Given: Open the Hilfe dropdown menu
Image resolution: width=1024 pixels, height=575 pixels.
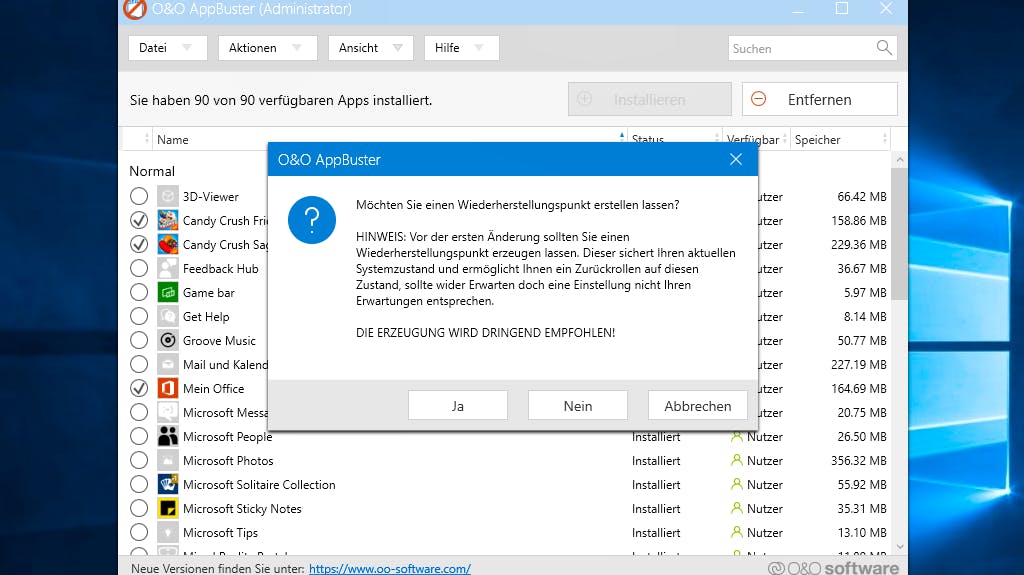Looking at the screenshot, I should pyautogui.click(x=462, y=48).
